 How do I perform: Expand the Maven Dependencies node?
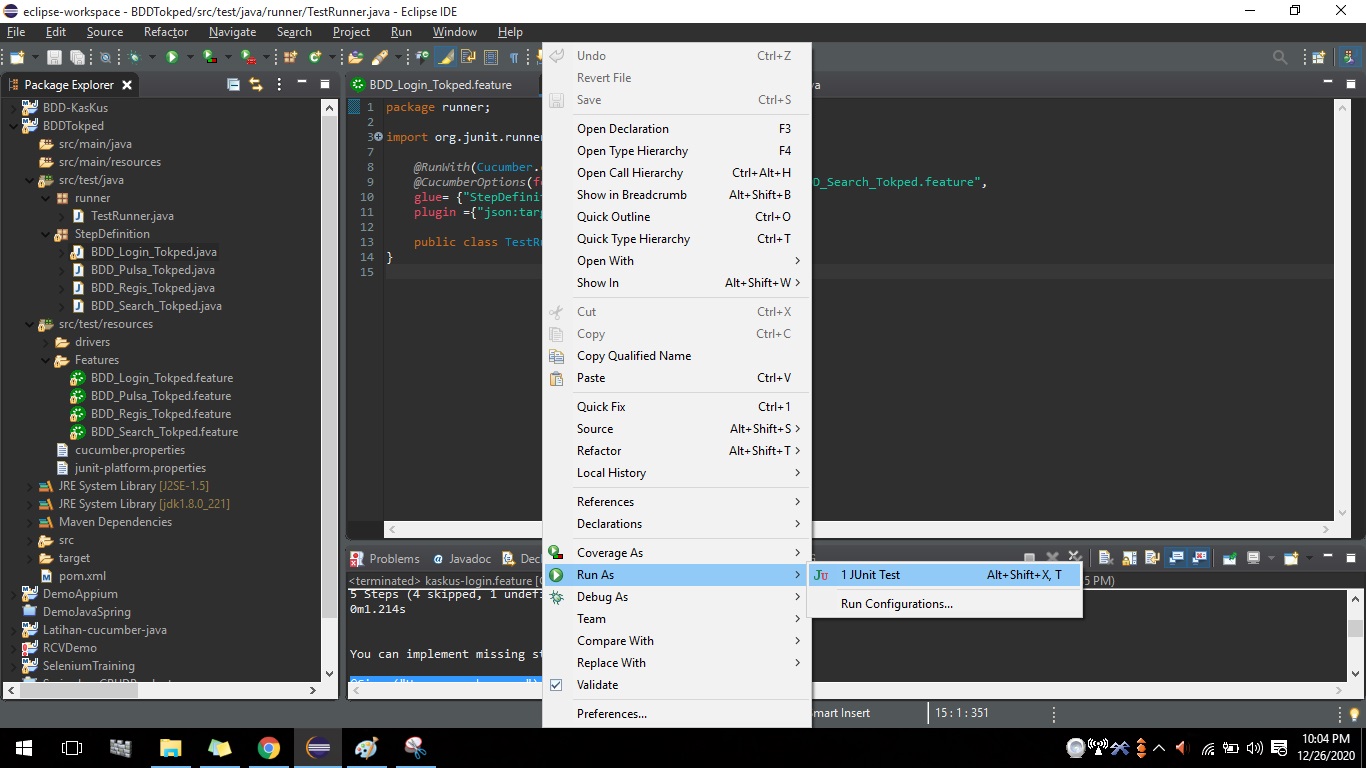click(29, 522)
